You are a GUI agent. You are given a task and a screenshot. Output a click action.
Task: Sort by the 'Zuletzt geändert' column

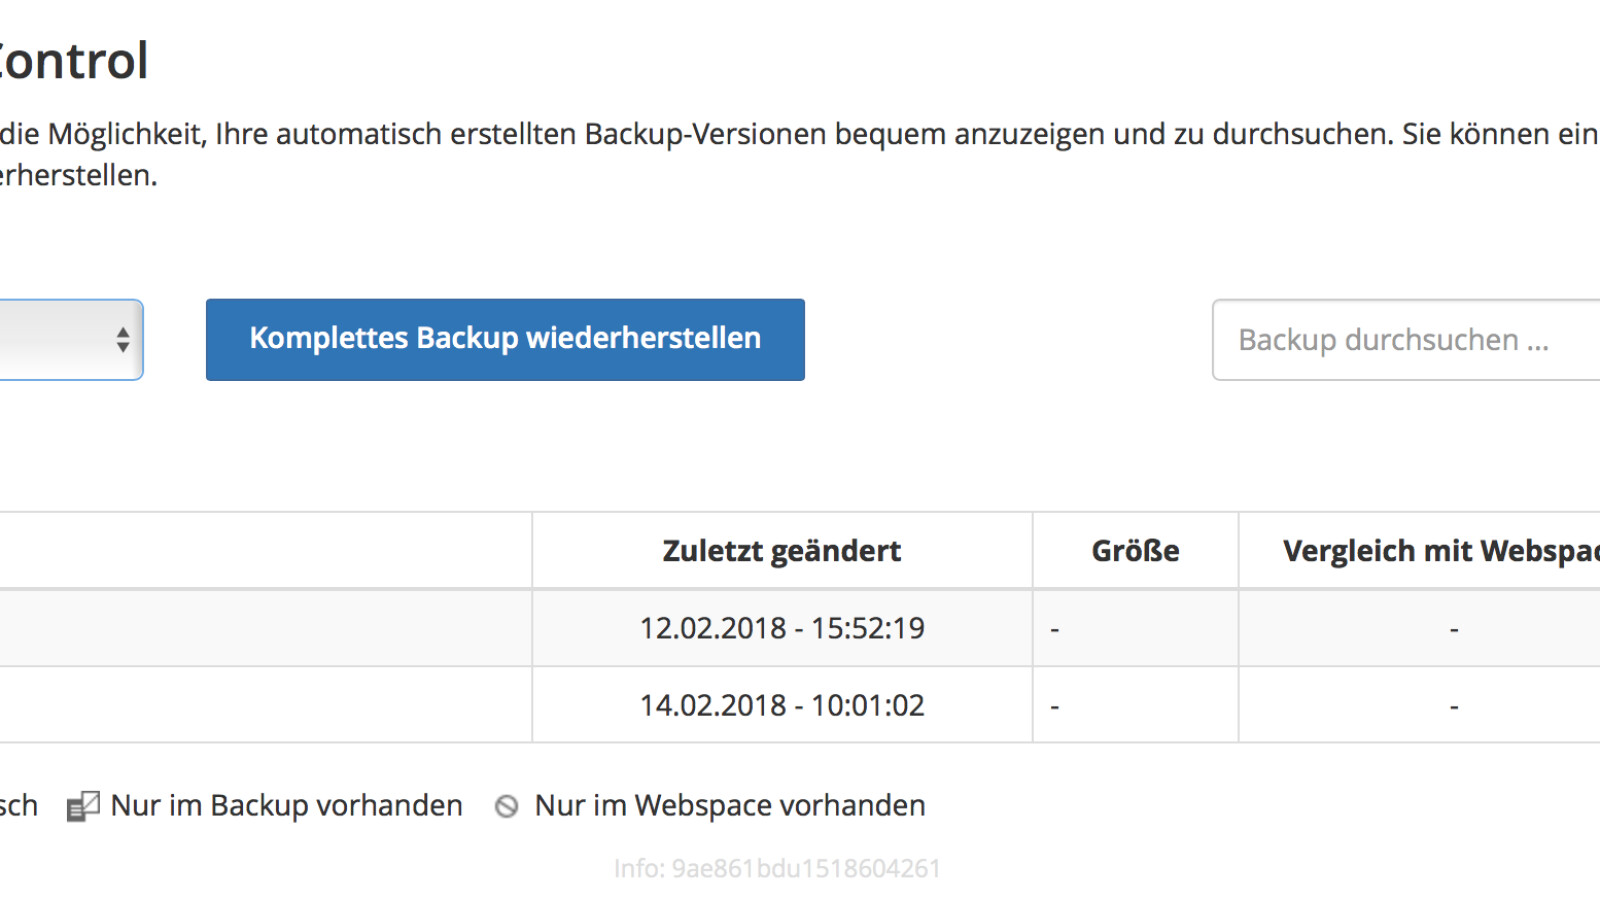782,549
